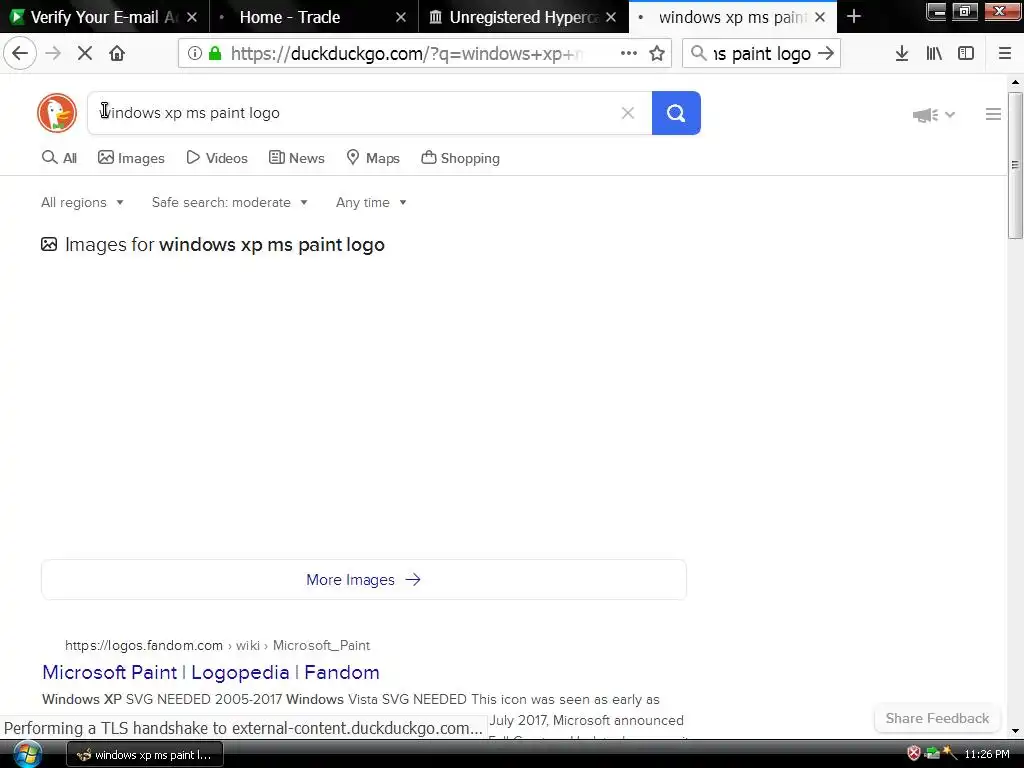Click the browser address bar URL
The image size is (1024, 768).
[406, 54]
